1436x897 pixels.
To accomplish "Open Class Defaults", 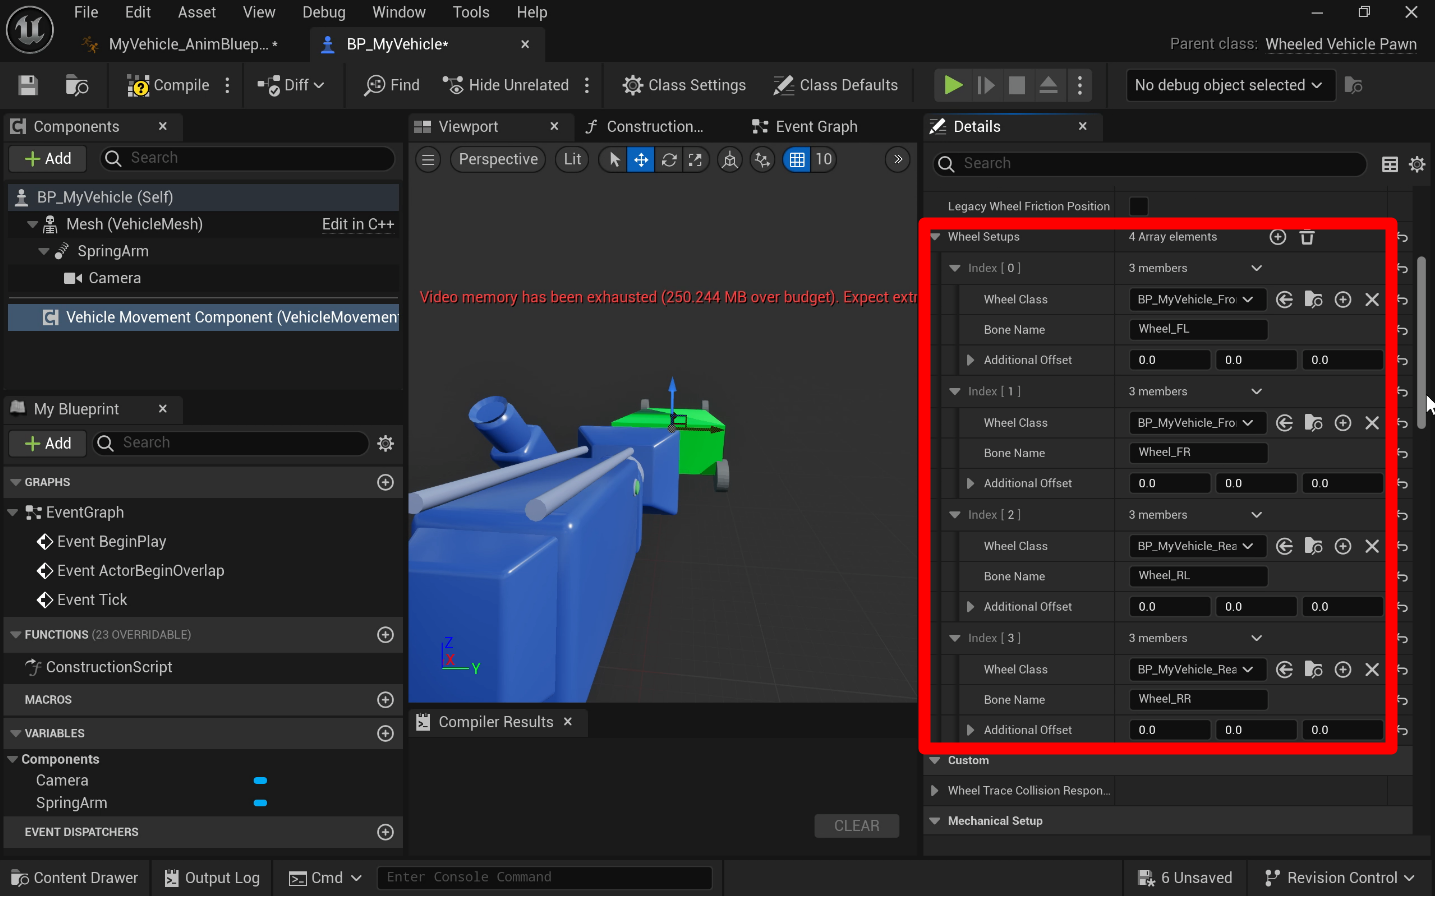I will click(835, 85).
